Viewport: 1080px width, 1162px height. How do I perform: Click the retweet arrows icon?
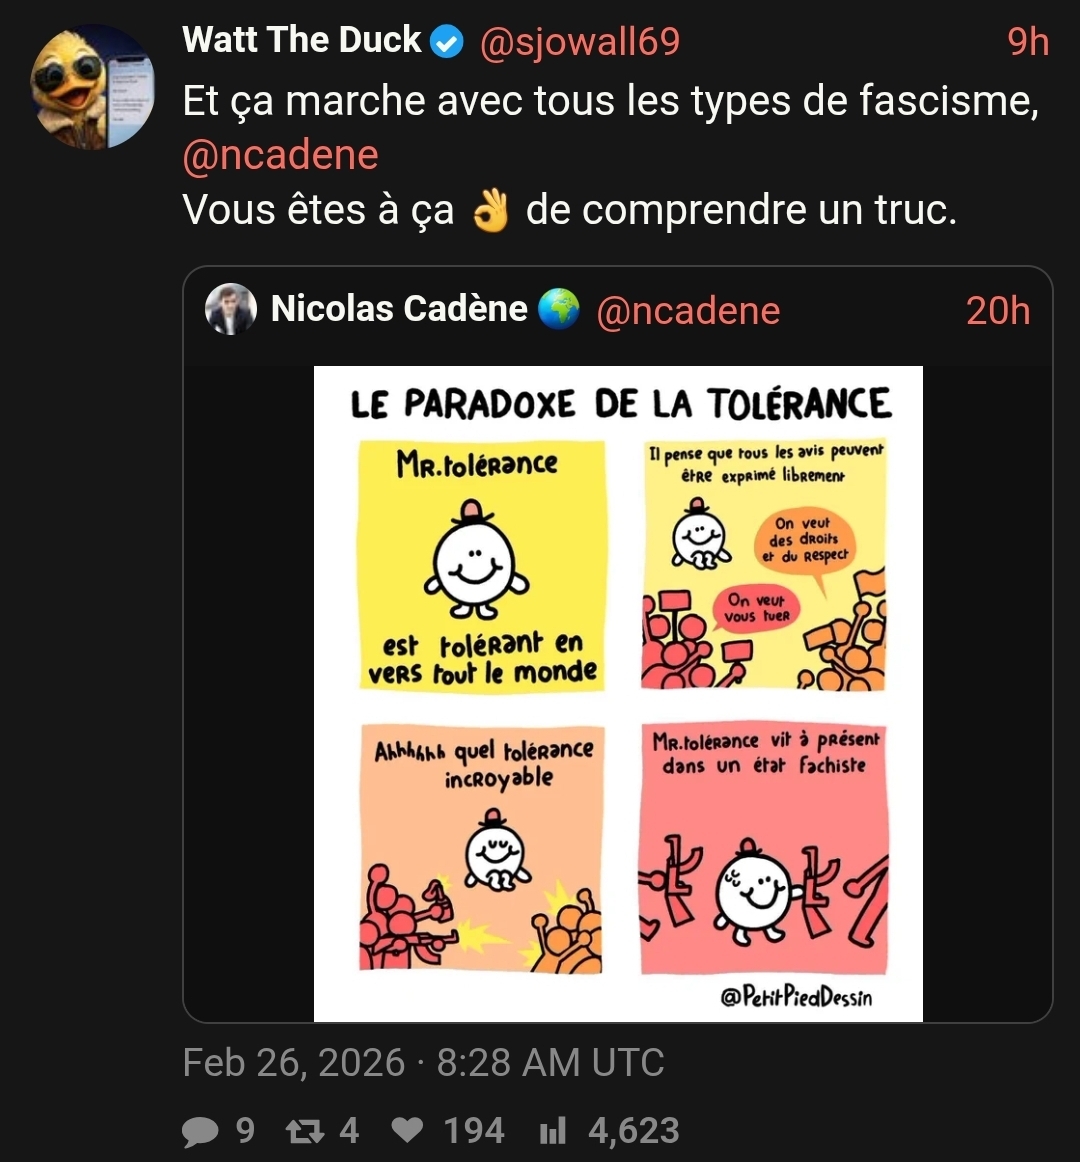click(x=305, y=1131)
